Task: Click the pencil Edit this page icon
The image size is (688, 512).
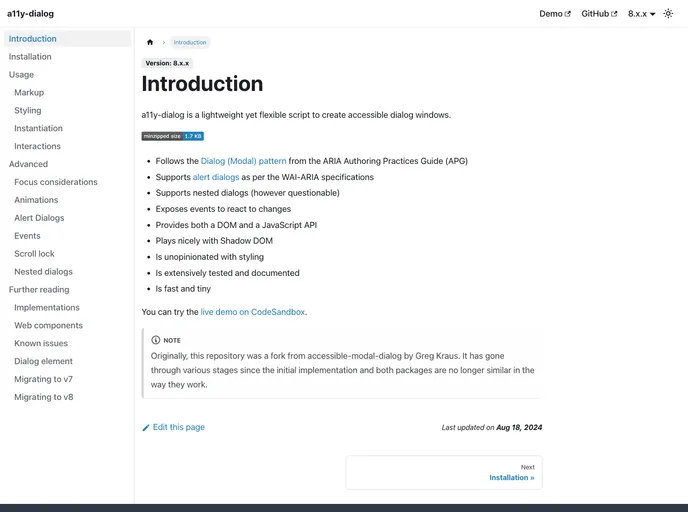Action: click(x=146, y=427)
